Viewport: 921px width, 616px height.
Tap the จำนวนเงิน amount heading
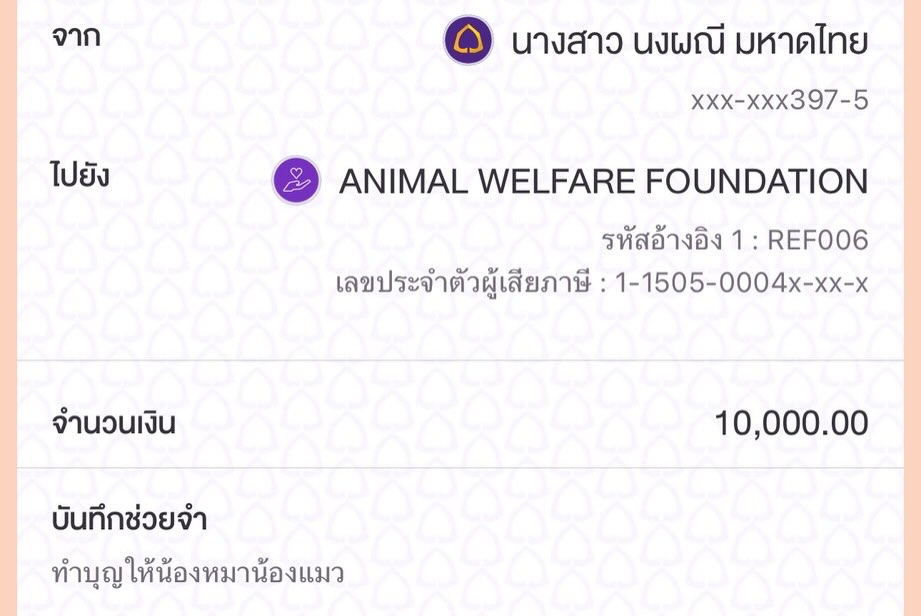[x=112, y=424]
